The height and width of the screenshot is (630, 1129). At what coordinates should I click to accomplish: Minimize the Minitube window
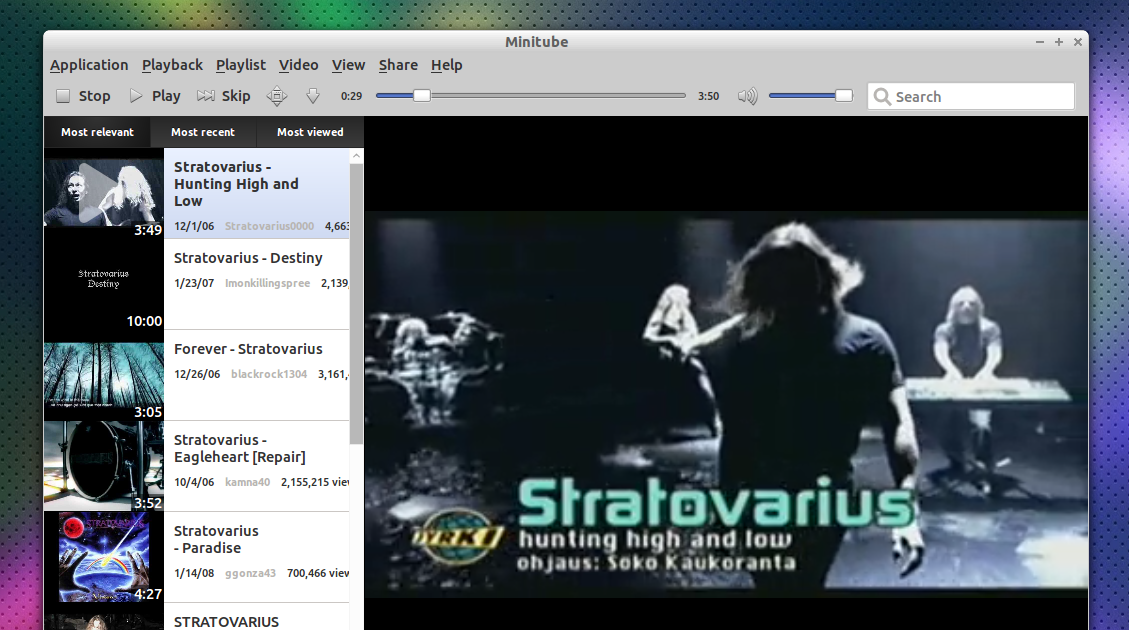[x=1040, y=42]
